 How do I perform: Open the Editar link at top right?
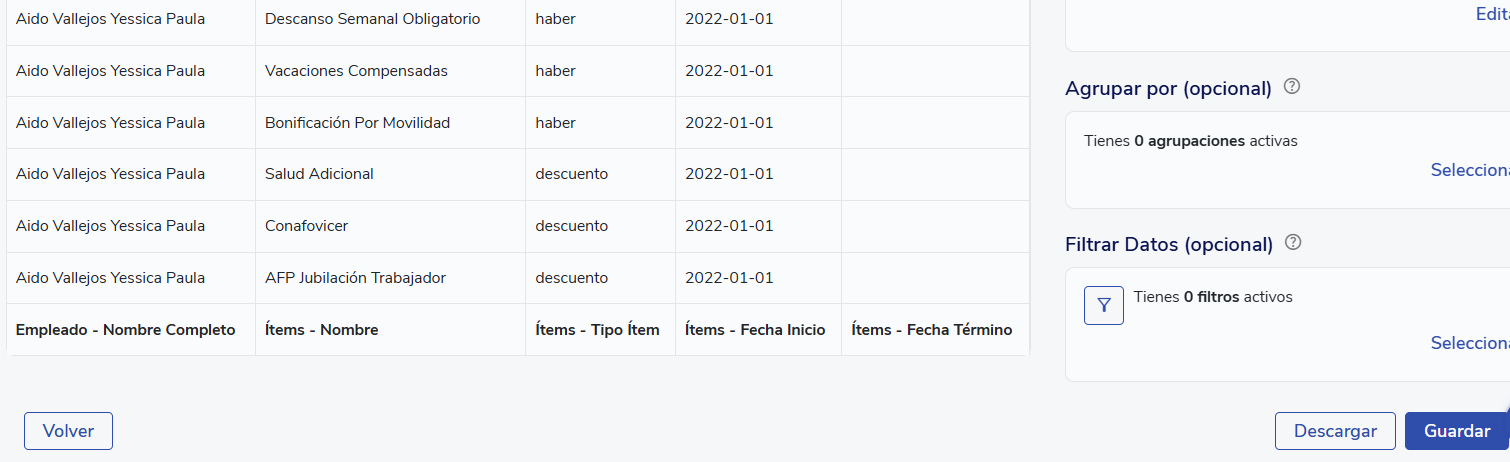coord(1492,14)
